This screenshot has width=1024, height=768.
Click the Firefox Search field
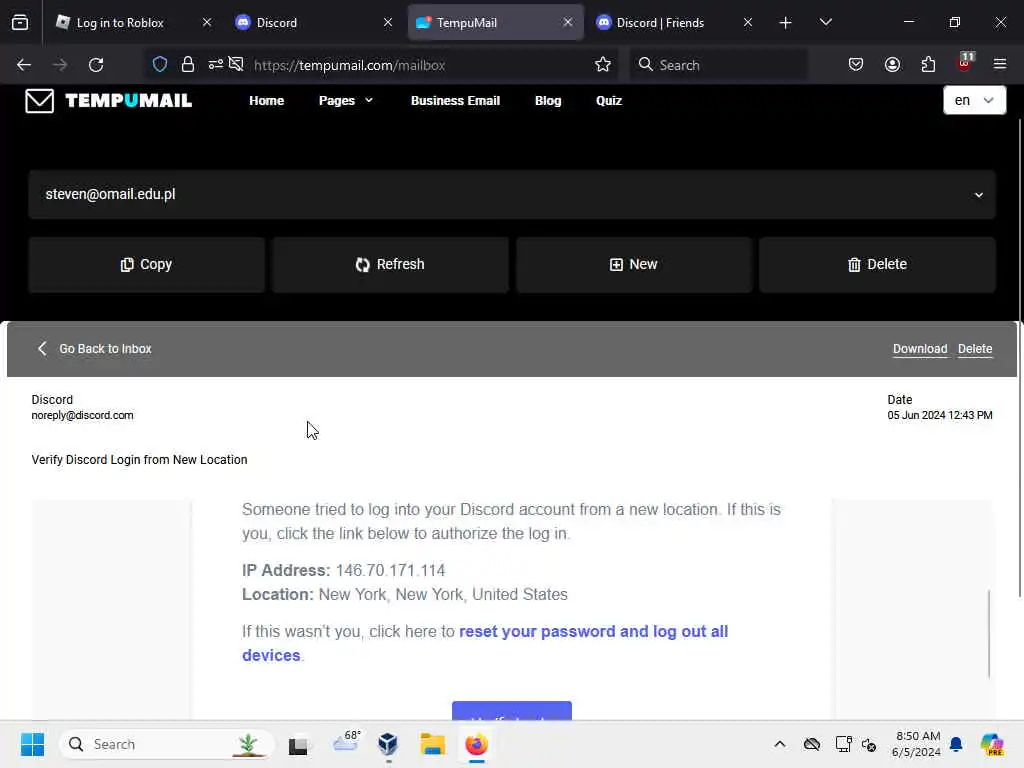click(x=718, y=65)
